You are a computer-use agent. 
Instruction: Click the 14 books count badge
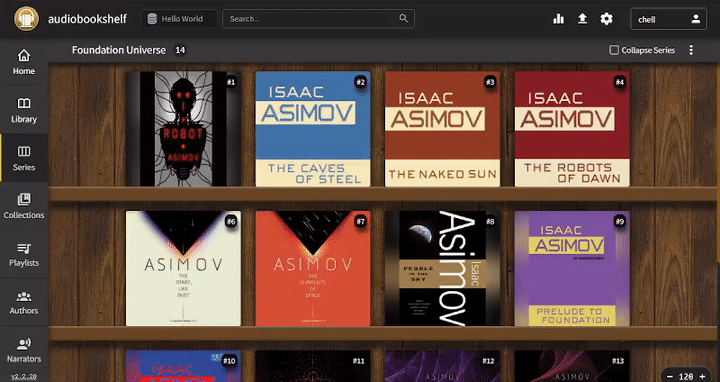(x=180, y=50)
